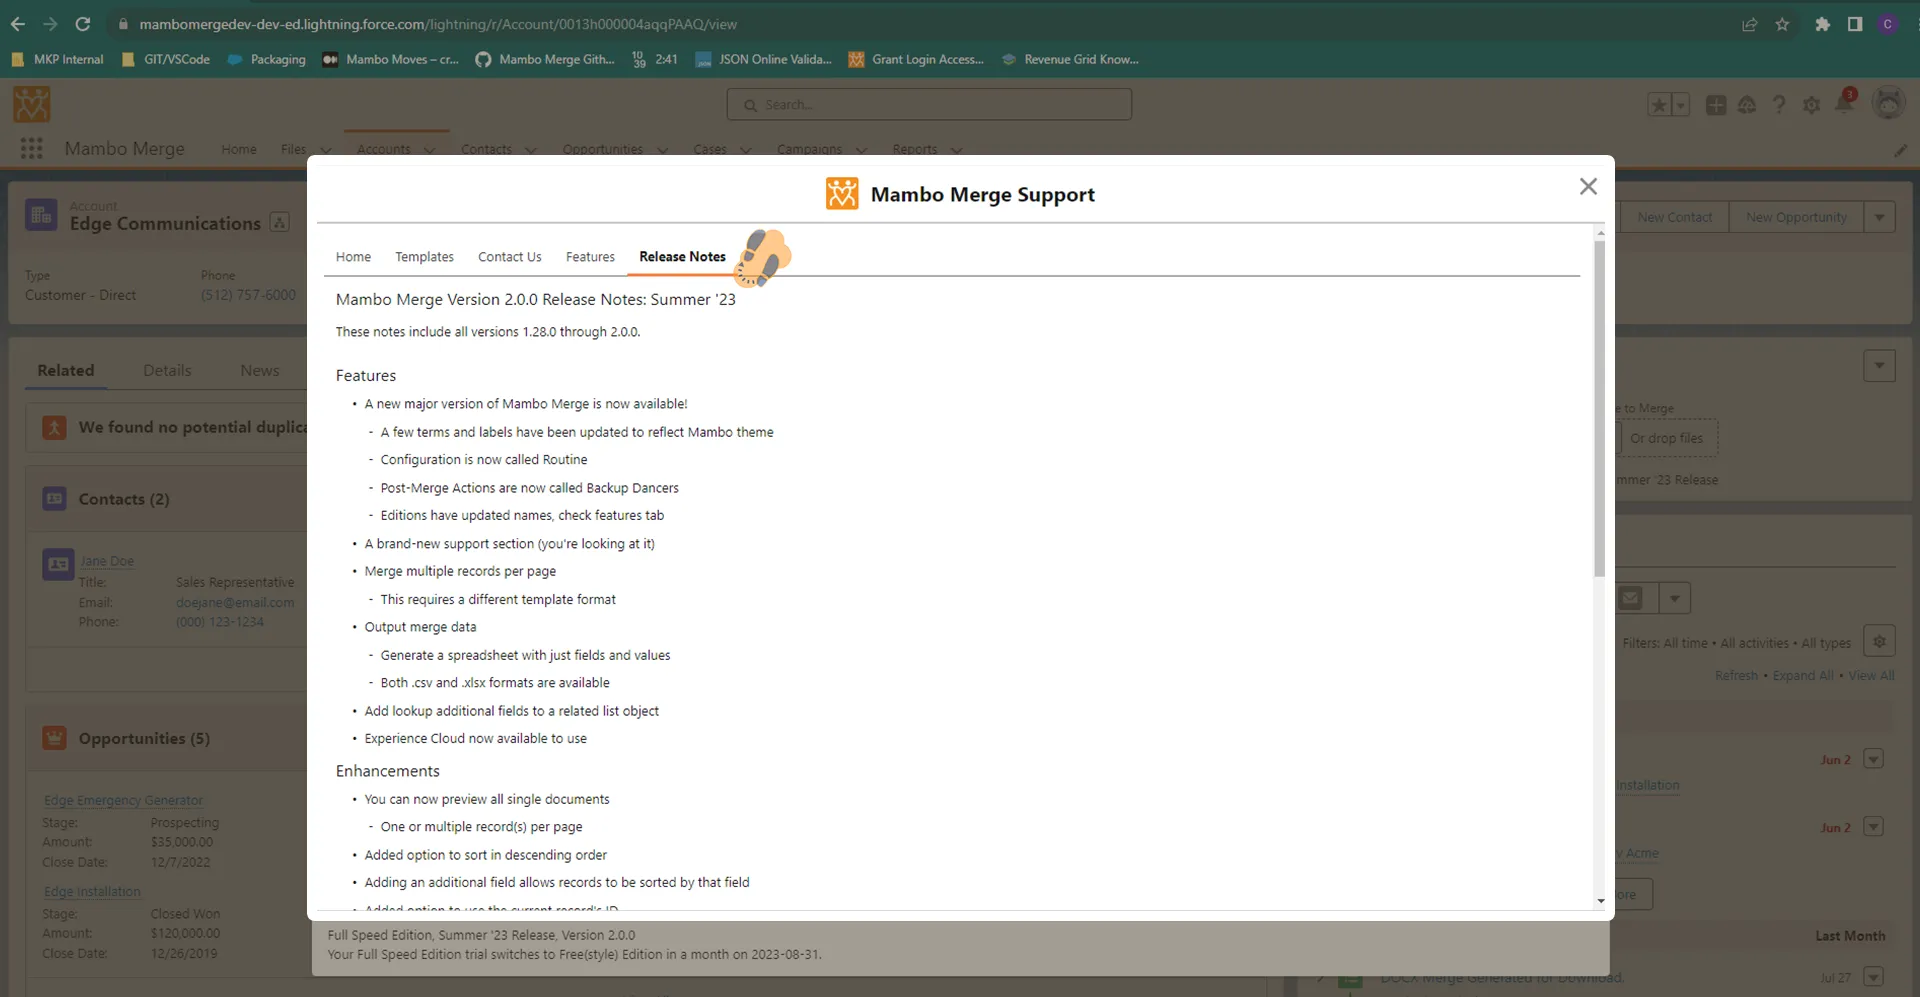This screenshot has width=1920, height=997.
Task: Open the Global Actions plus icon
Action: [1716, 105]
